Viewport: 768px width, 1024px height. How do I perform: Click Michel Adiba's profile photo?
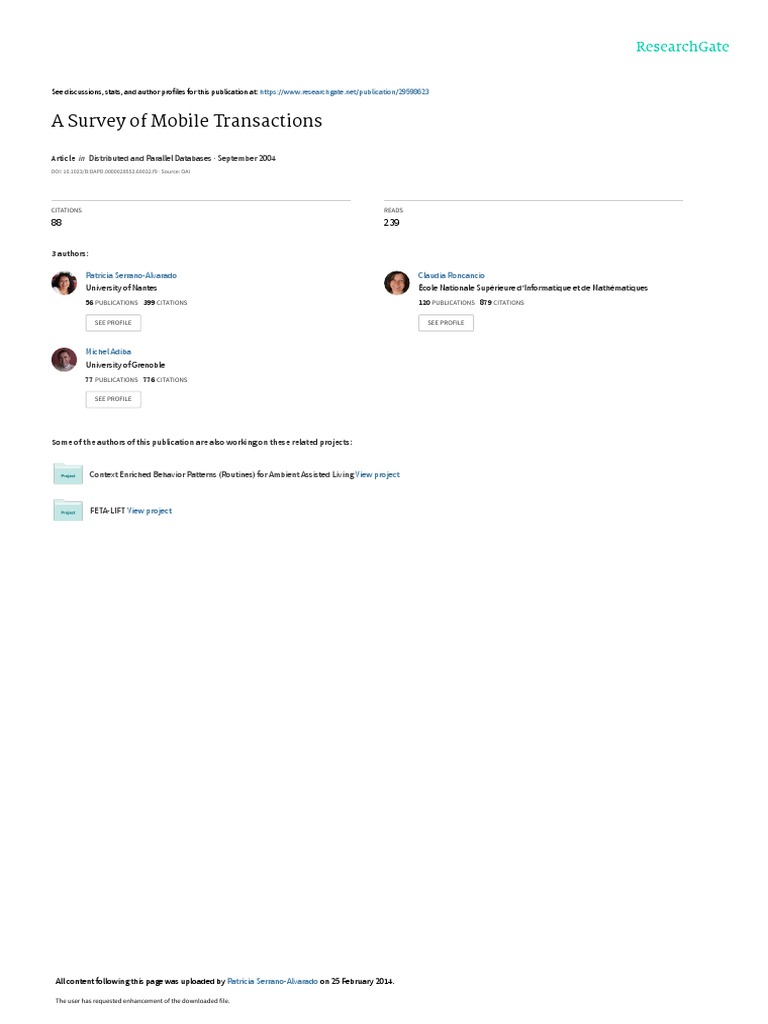pyautogui.click(x=64, y=359)
